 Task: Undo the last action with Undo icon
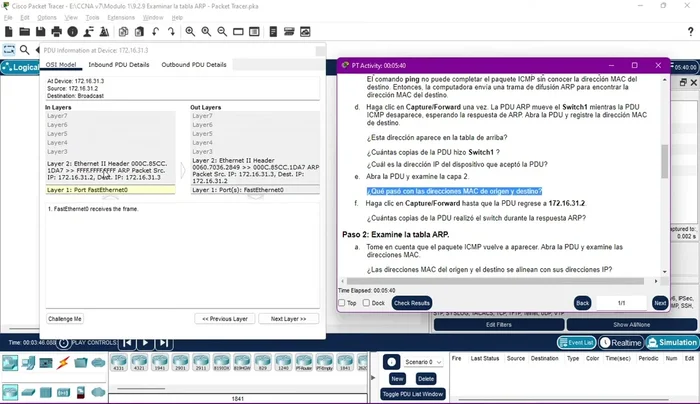[x=155, y=32]
